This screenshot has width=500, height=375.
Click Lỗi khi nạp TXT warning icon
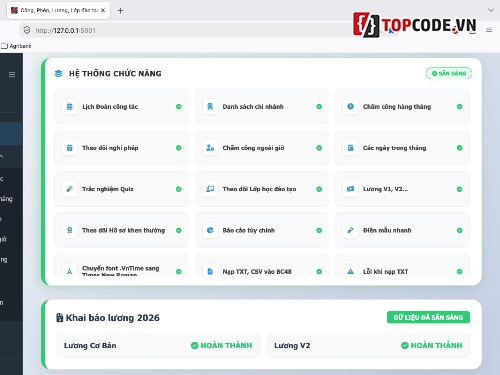(x=350, y=271)
